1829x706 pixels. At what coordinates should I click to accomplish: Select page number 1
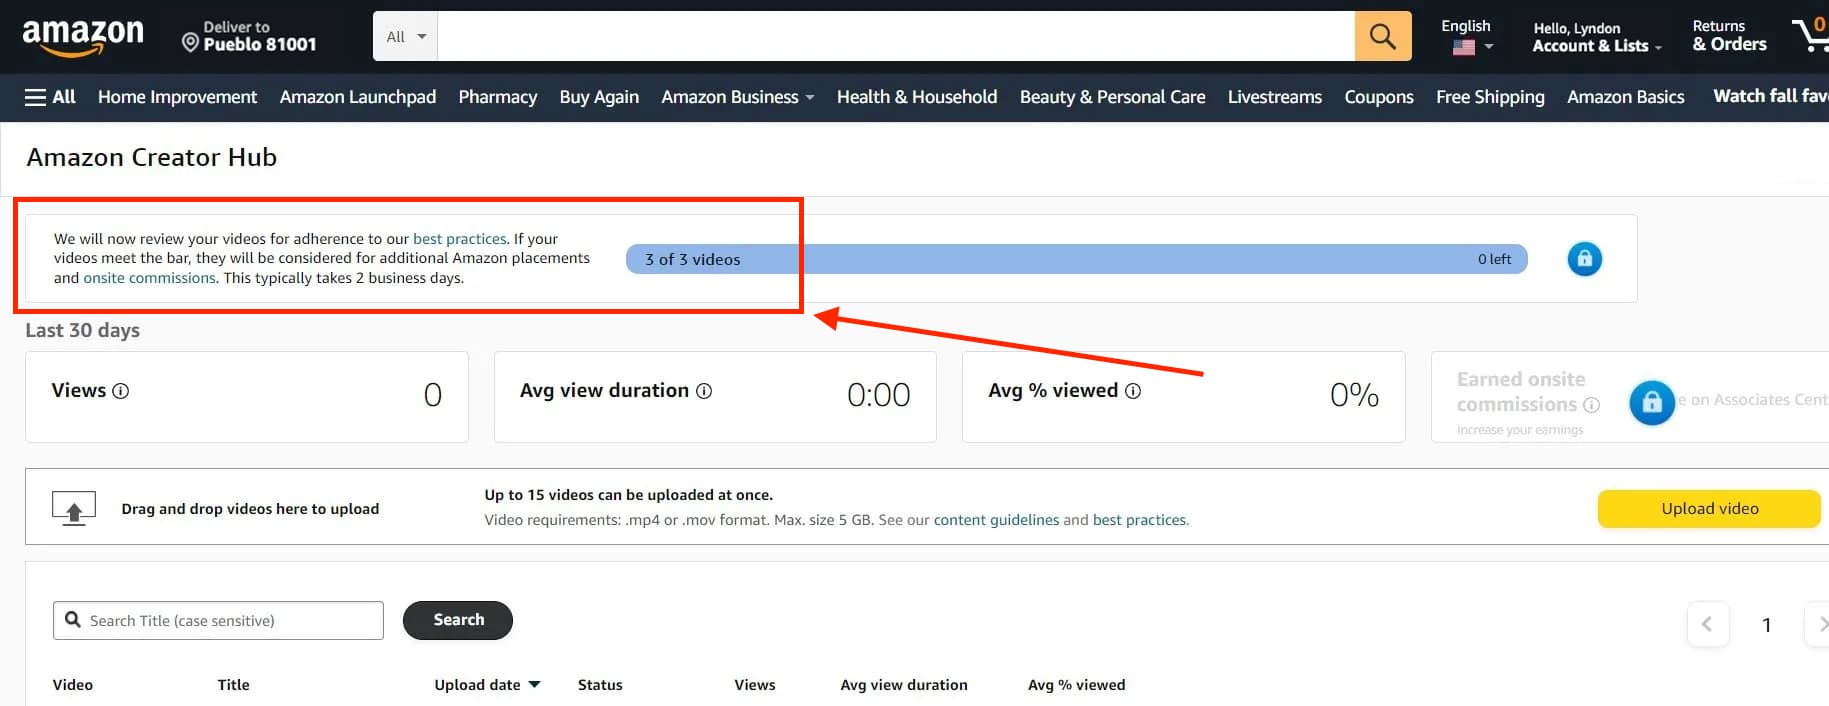coord(1766,625)
